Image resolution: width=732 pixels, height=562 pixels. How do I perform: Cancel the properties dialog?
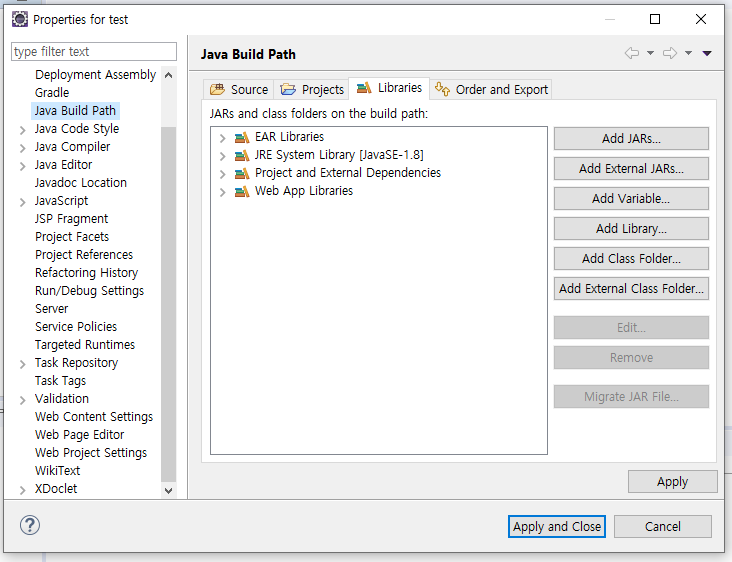[662, 527]
